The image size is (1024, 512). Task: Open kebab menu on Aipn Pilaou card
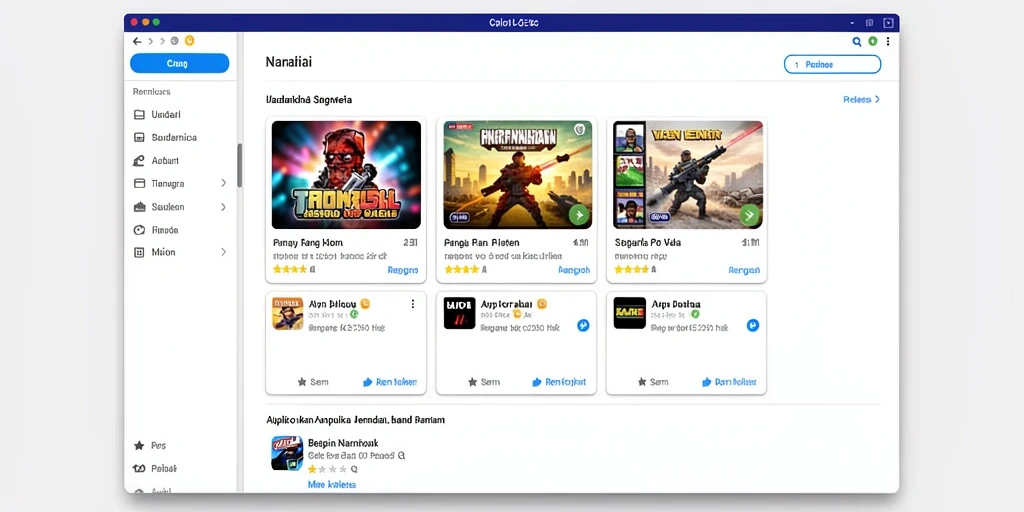(413, 304)
